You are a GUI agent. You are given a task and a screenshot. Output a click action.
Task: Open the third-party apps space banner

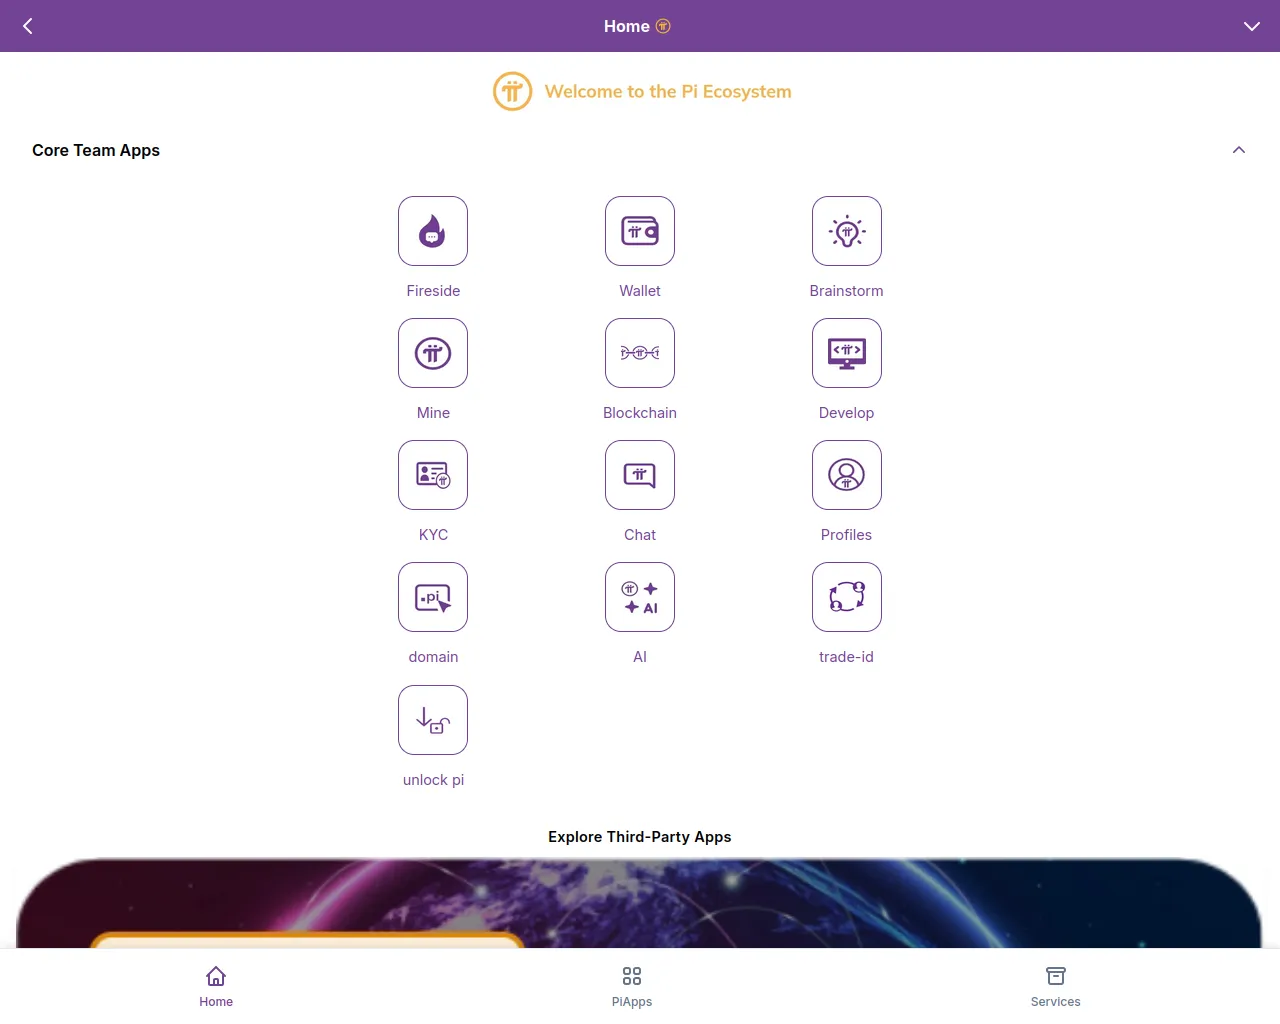[639, 903]
